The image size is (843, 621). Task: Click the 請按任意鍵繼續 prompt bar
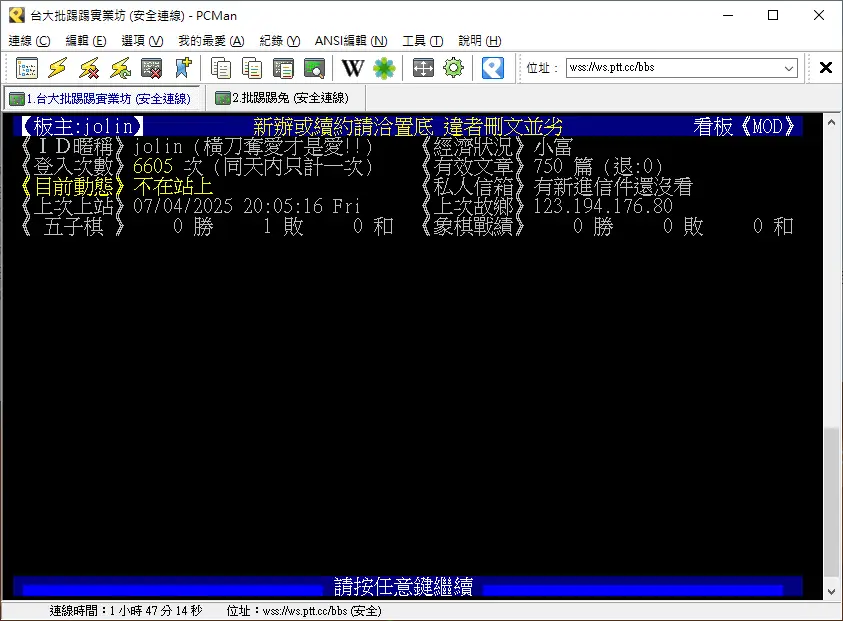tap(403, 587)
